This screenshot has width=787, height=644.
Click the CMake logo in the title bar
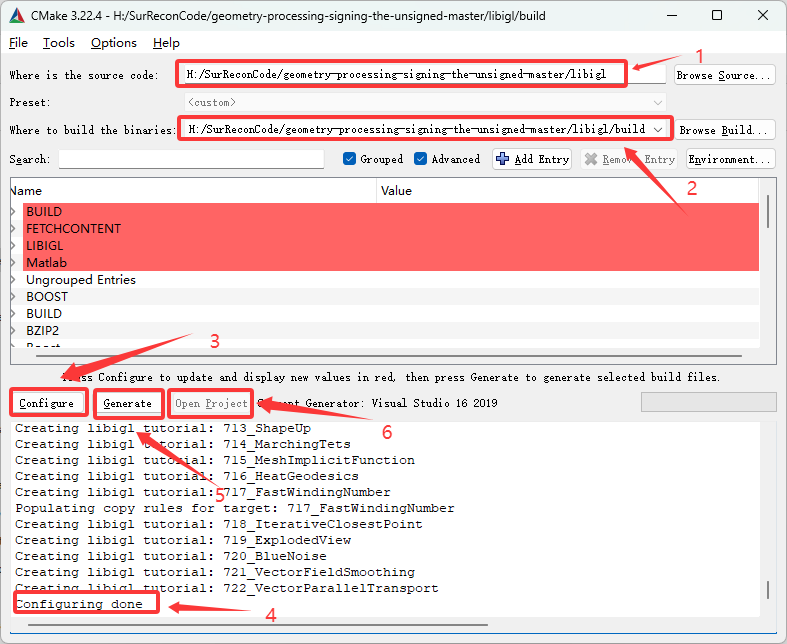pyautogui.click(x=17, y=16)
